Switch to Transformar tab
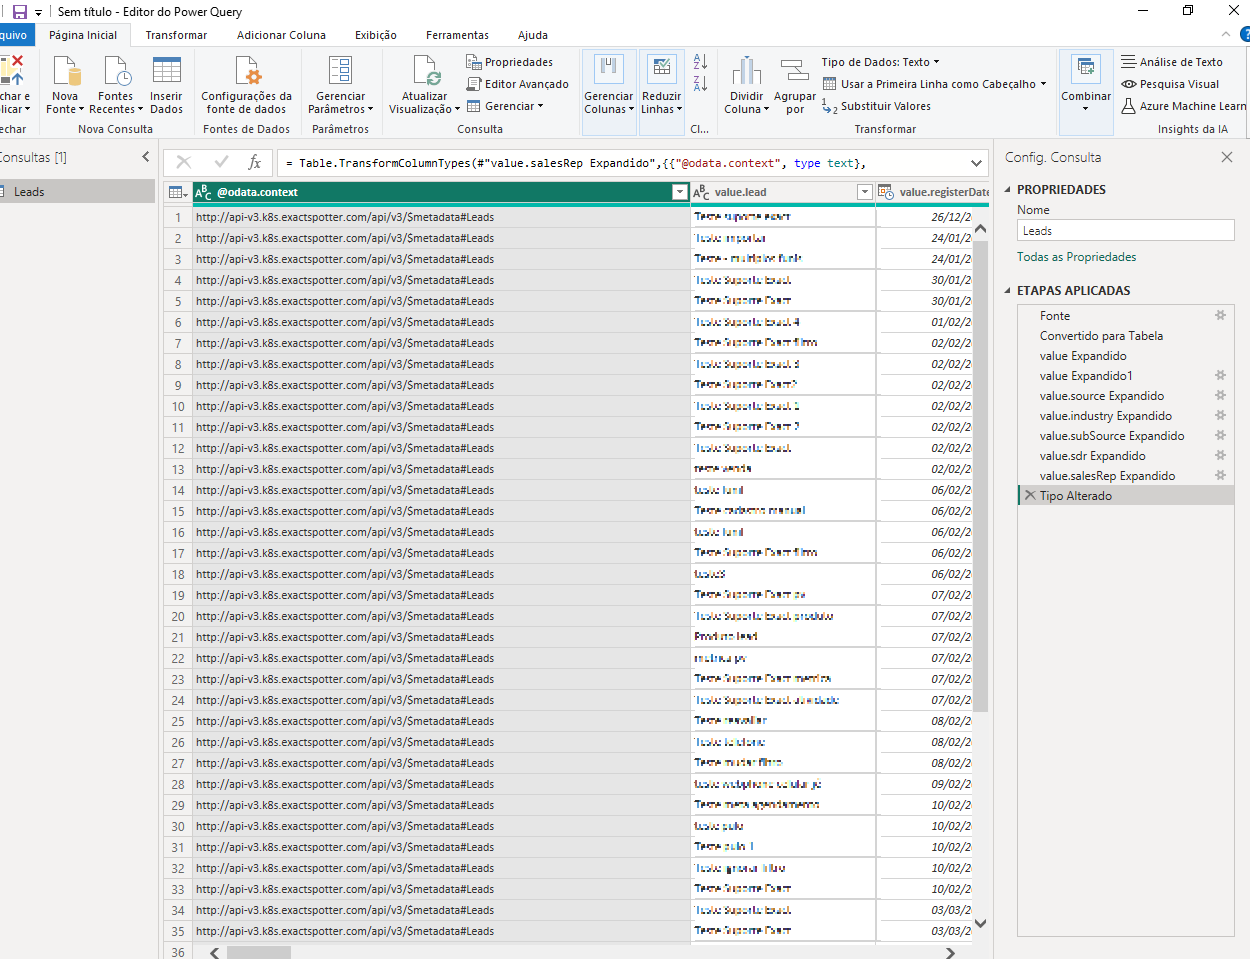The image size is (1250, 959). click(x=176, y=35)
